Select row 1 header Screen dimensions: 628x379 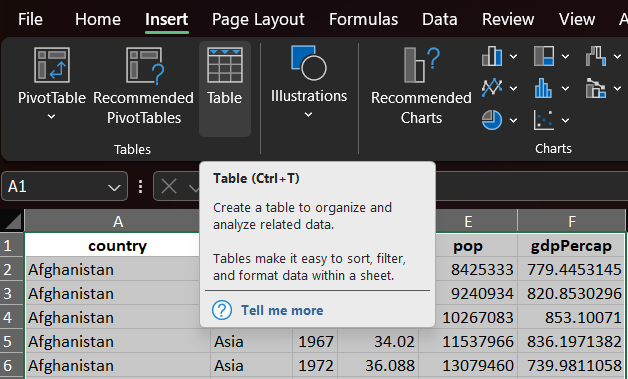coord(12,245)
